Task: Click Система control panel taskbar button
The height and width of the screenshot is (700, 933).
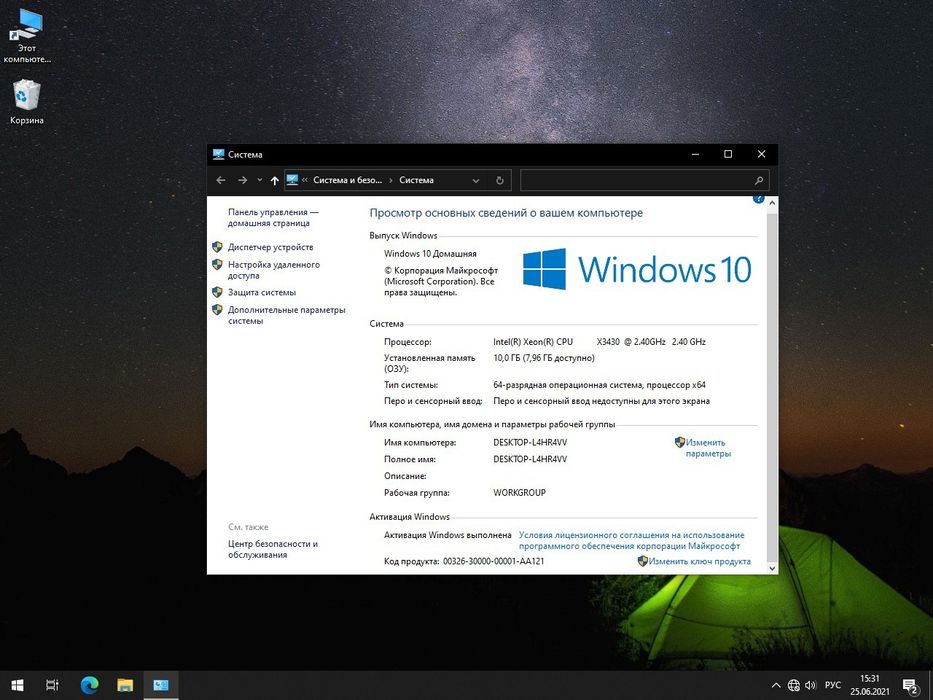Action: pyautogui.click(x=161, y=685)
